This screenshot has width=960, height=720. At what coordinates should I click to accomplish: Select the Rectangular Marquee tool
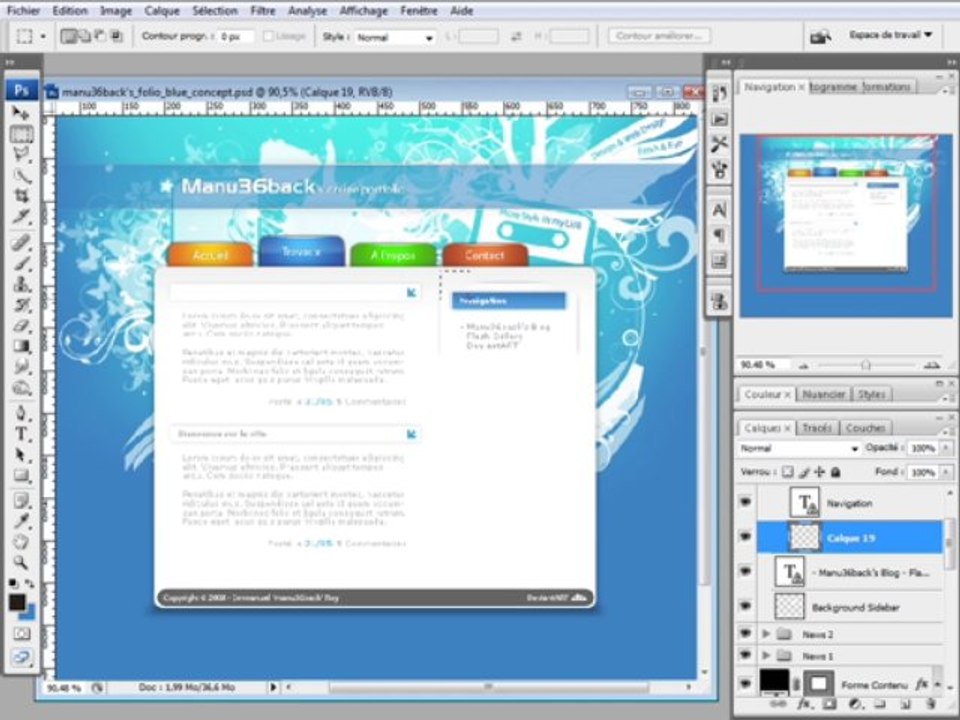point(21,135)
